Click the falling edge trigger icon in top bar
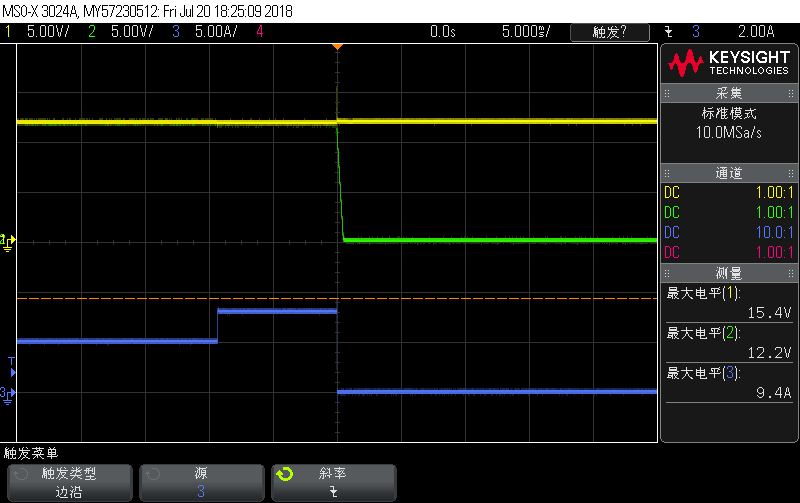Viewport: 800px width, 503px height. (x=669, y=32)
